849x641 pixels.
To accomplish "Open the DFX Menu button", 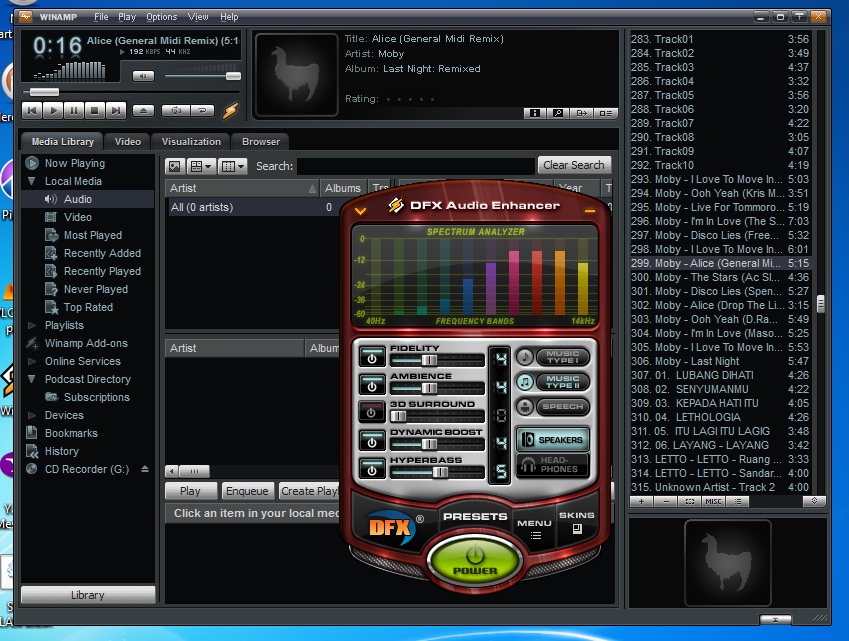I will 534,528.
